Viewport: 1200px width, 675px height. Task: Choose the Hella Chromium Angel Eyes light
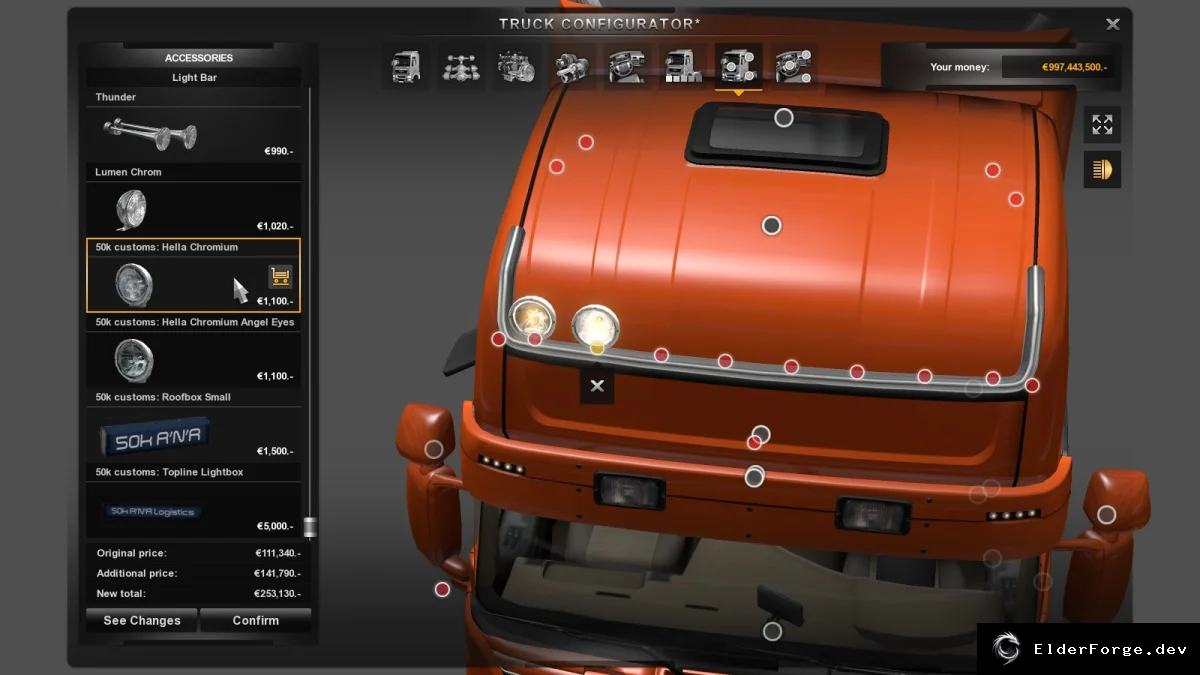(x=193, y=351)
